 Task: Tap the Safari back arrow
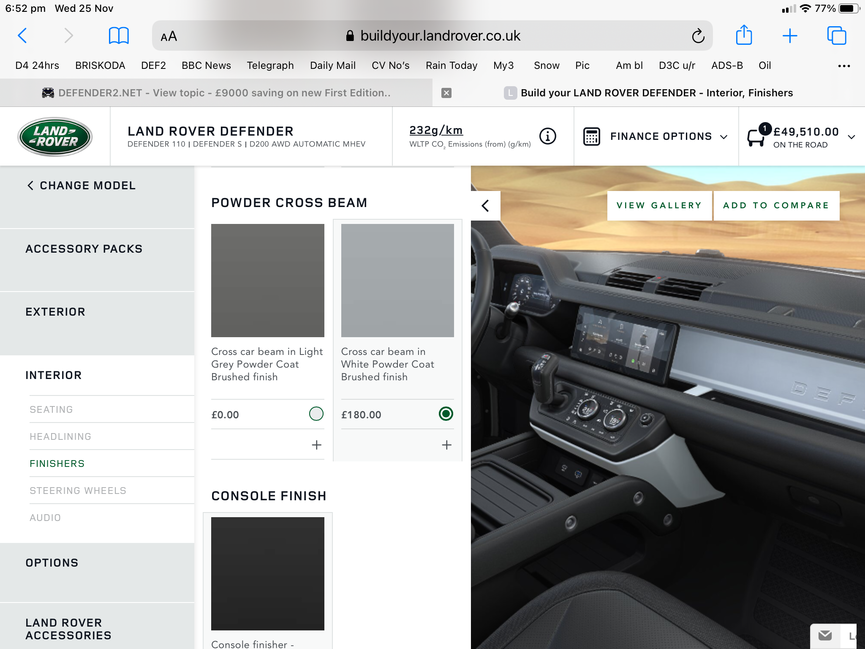point(23,36)
